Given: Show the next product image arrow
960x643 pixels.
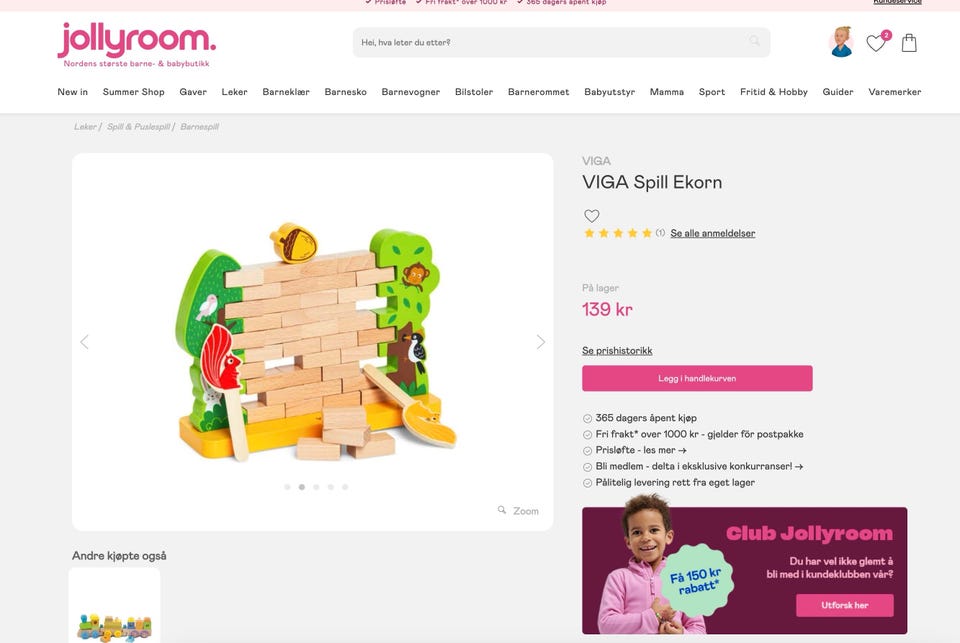Looking at the screenshot, I should tap(541, 342).
